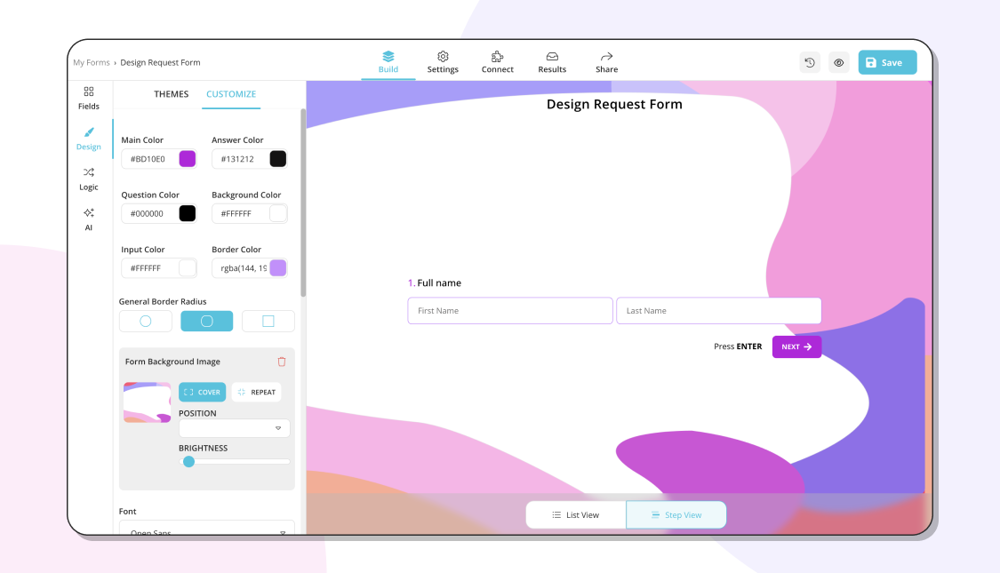Open Question Color black swatch
The height and width of the screenshot is (573, 1000).
coord(187,213)
